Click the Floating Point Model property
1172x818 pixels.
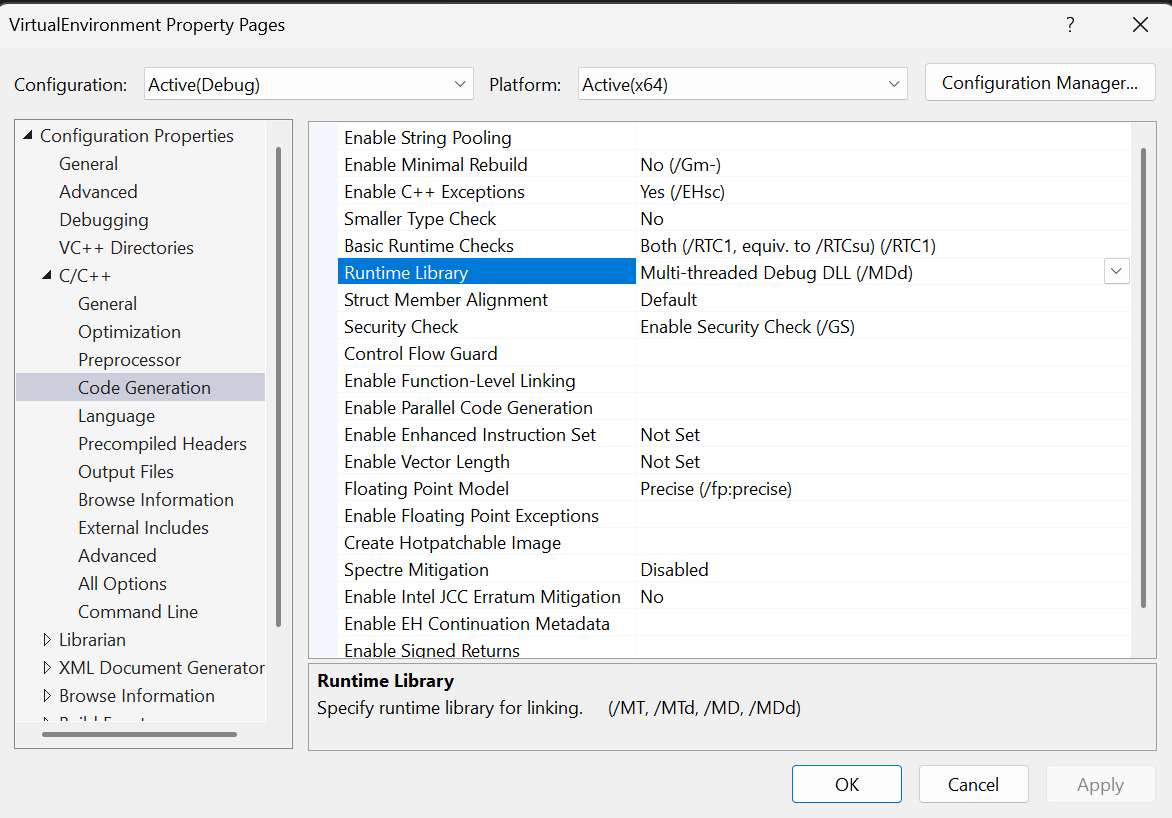(734, 488)
